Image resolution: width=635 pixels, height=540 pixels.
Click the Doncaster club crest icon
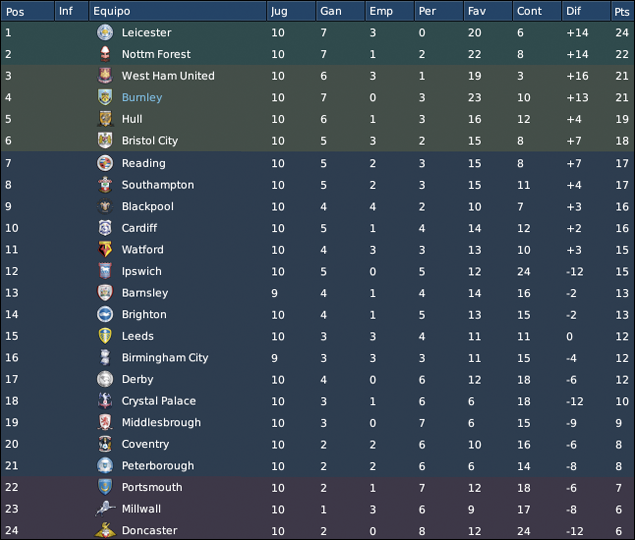pyautogui.click(x=105, y=530)
